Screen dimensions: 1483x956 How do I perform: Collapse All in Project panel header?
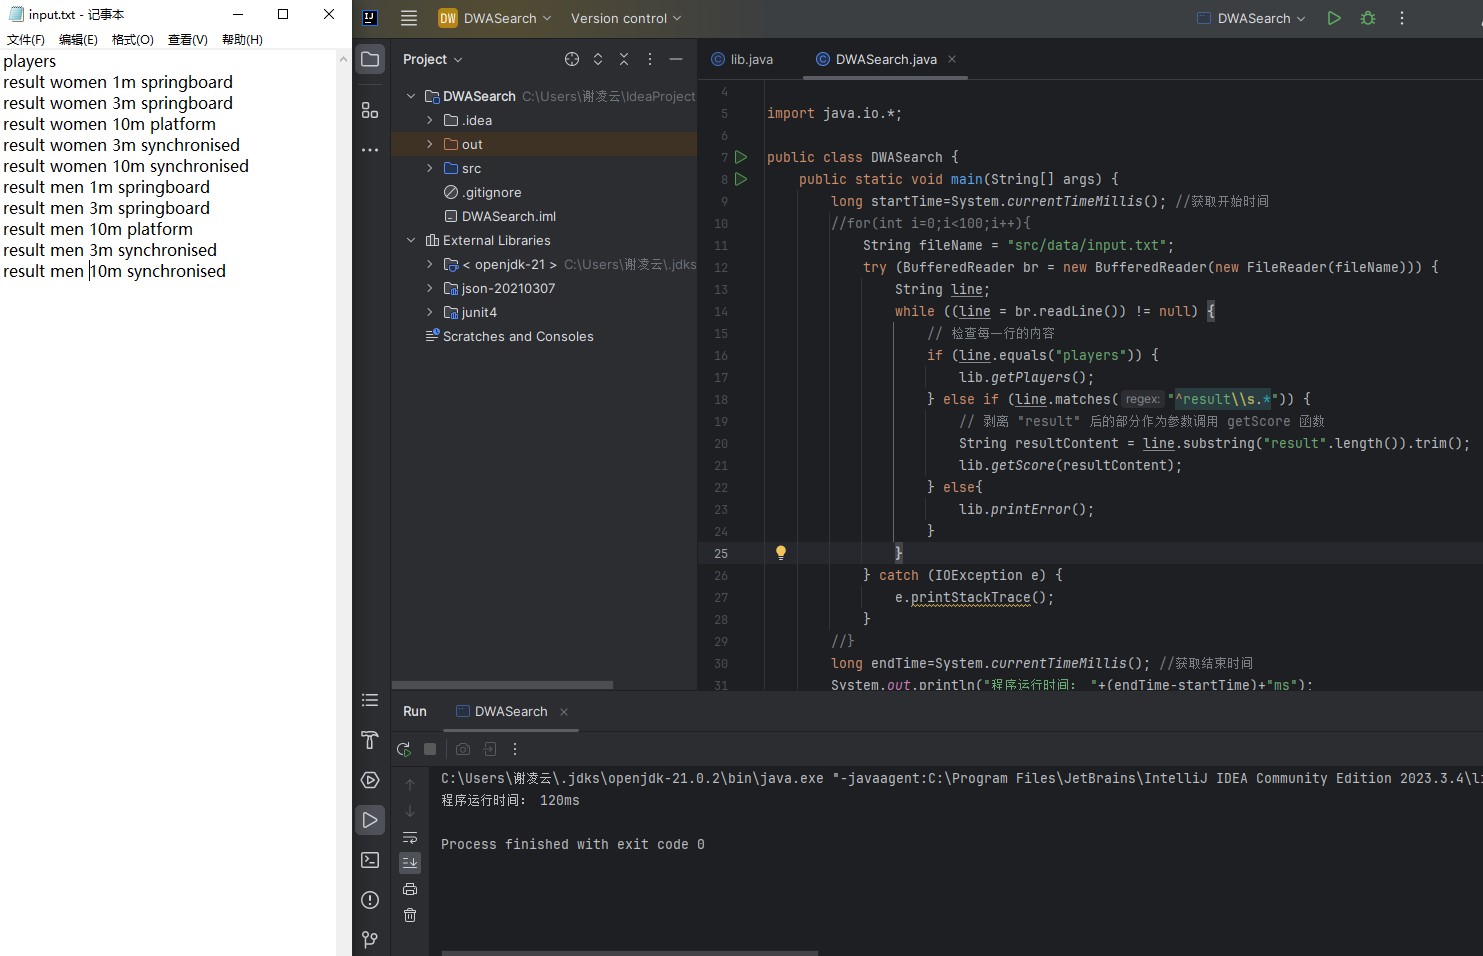pyautogui.click(x=624, y=59)
